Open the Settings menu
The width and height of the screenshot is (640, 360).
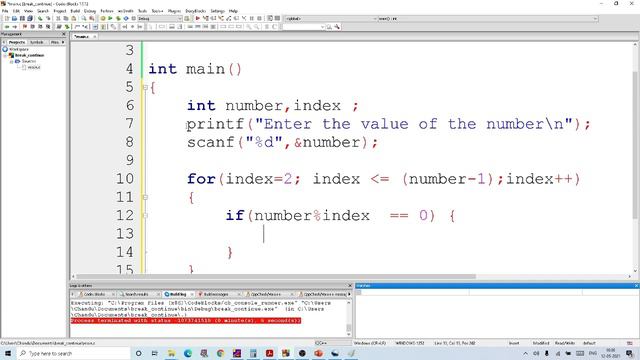point(217,11)
